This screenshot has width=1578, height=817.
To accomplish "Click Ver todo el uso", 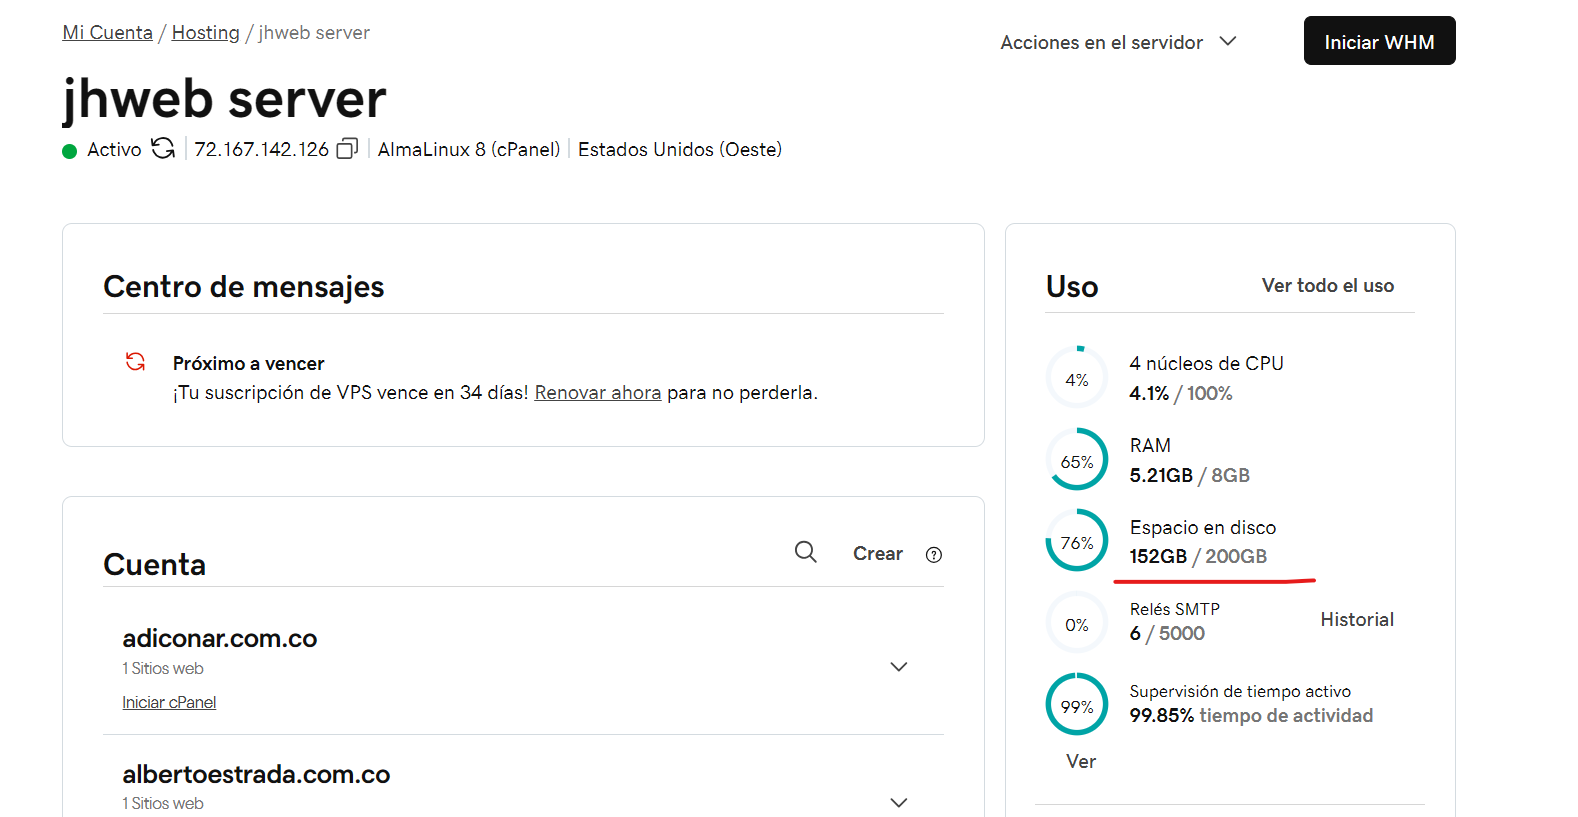I will pos(1327,286).
